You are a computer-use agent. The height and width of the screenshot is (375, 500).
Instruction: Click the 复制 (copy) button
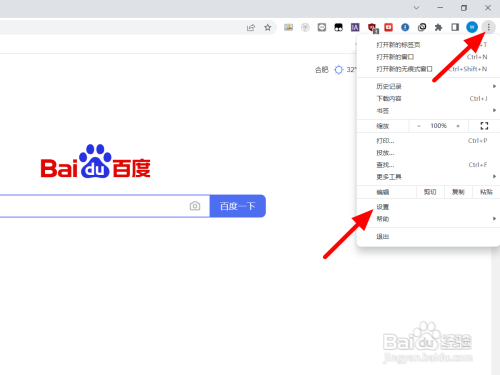tap(458, 192)
